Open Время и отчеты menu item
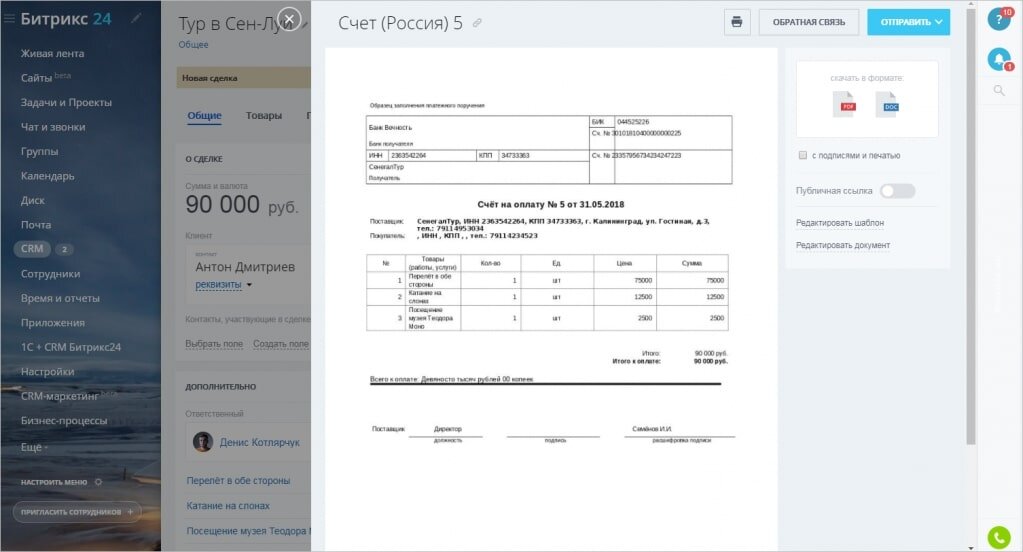The height and width of the screenshot is (552, 1023). [60, 298]
